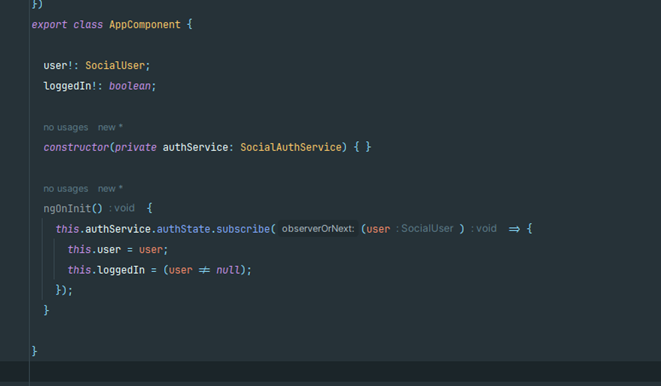Click the ngOnInit method name
The height and width of the screenshot is (386, 661).
pos(67,209)
